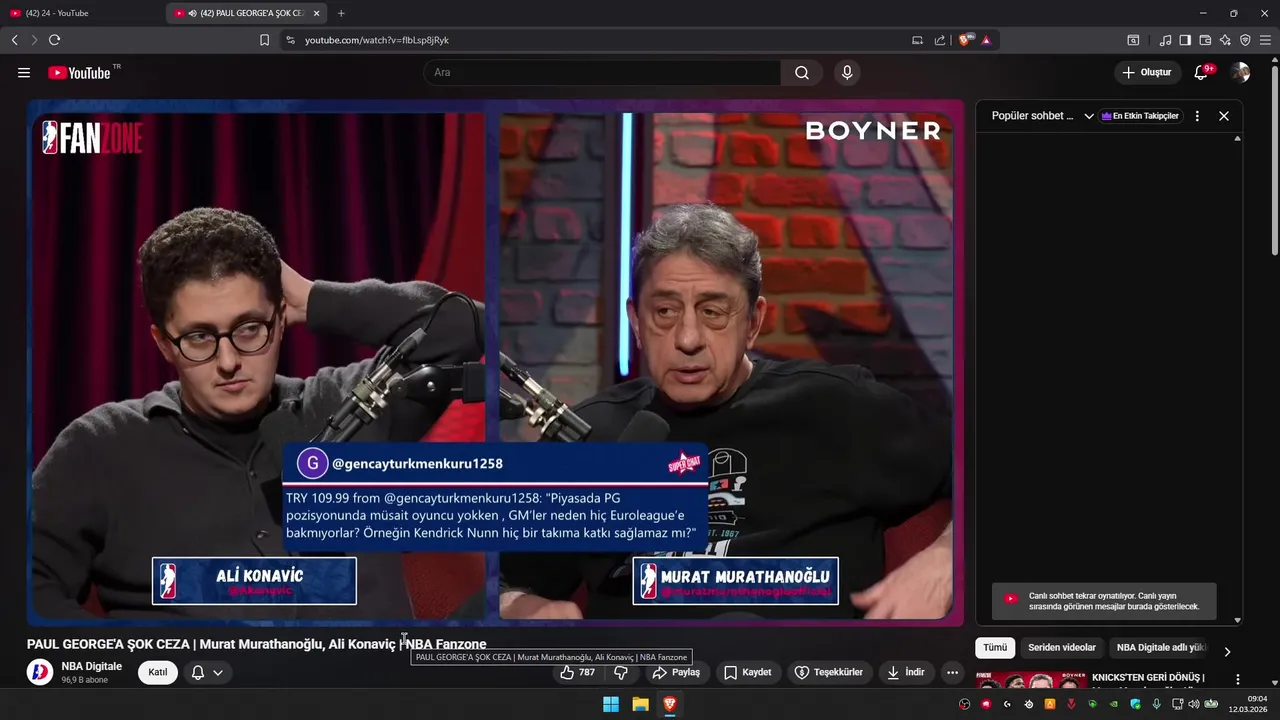Close the live chat replay panel

click(x=1224, y=116)
